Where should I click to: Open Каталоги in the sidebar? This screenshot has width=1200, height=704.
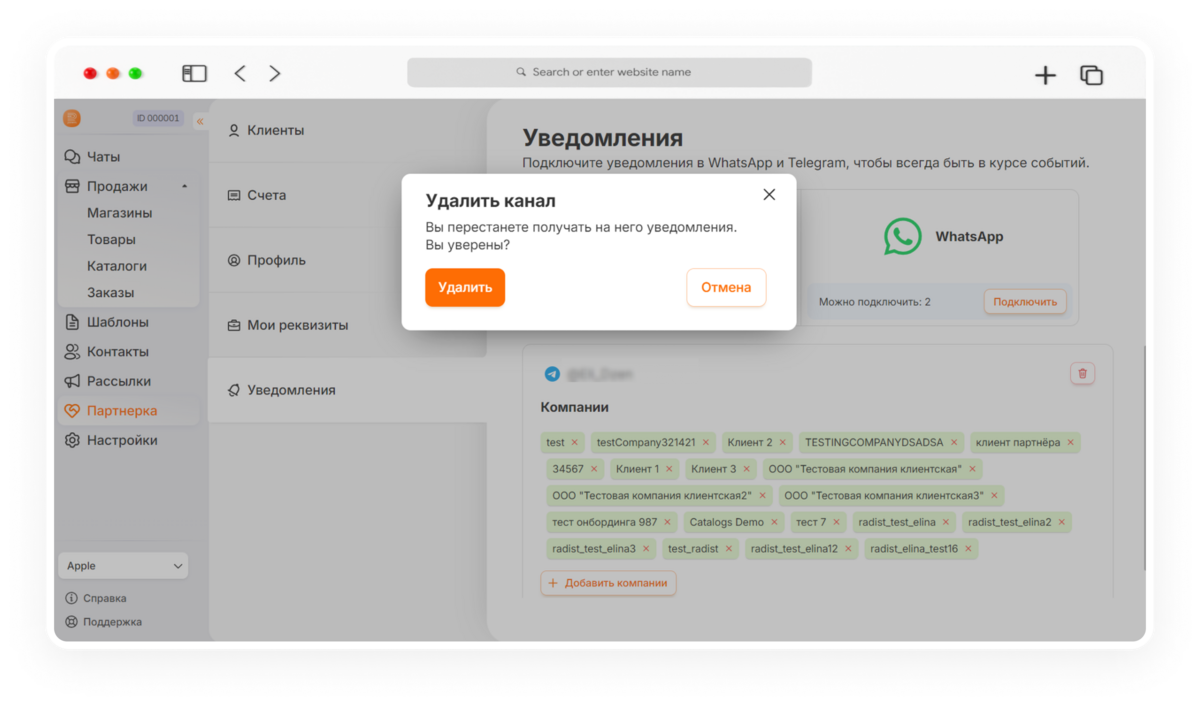coord(117,266)
